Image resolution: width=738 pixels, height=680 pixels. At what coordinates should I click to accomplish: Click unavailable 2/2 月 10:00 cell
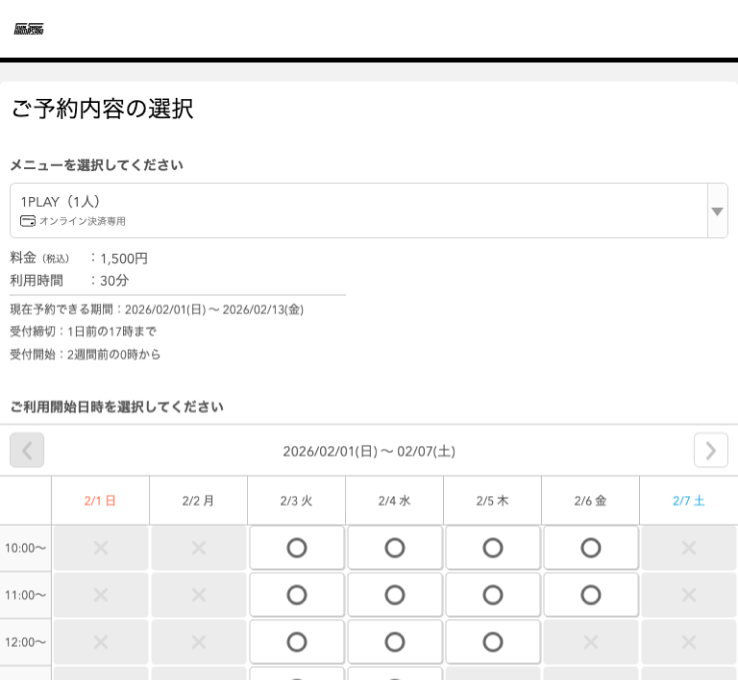(199, 548)
